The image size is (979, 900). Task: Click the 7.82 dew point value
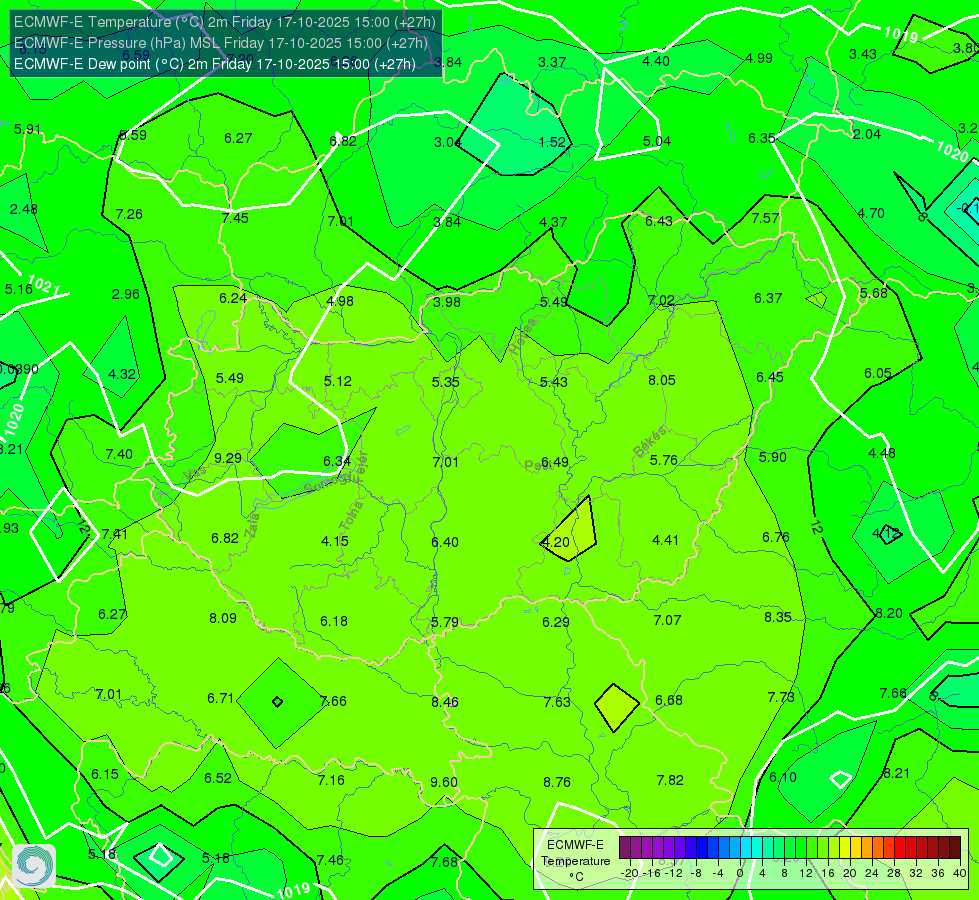(670, 780)
